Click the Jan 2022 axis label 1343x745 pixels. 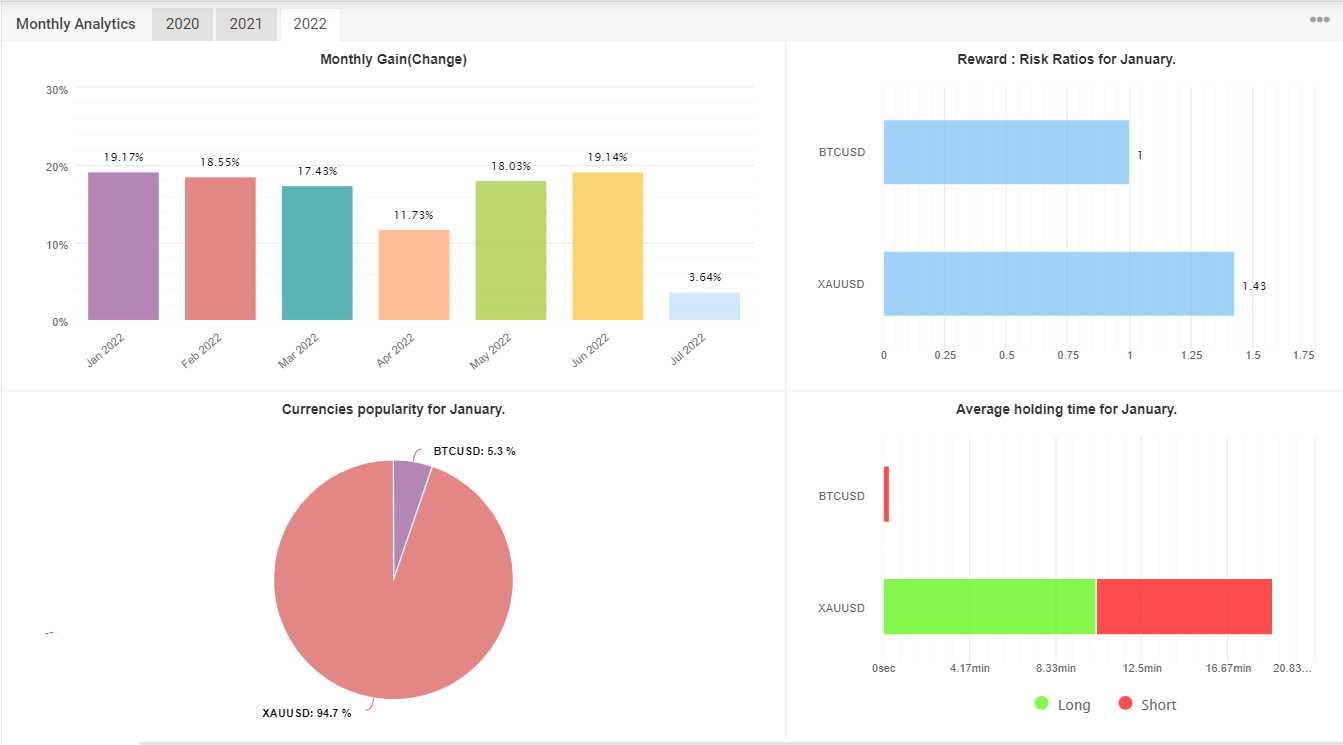(x=105, y=351)
